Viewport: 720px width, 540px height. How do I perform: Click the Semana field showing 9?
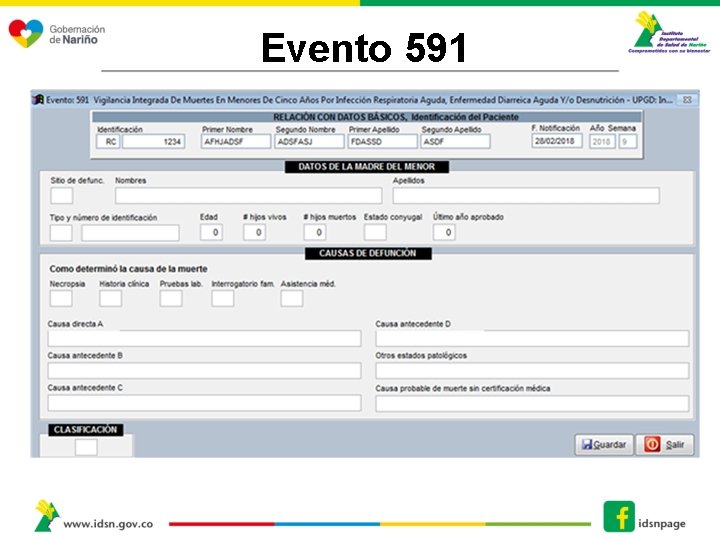[628, 141]
